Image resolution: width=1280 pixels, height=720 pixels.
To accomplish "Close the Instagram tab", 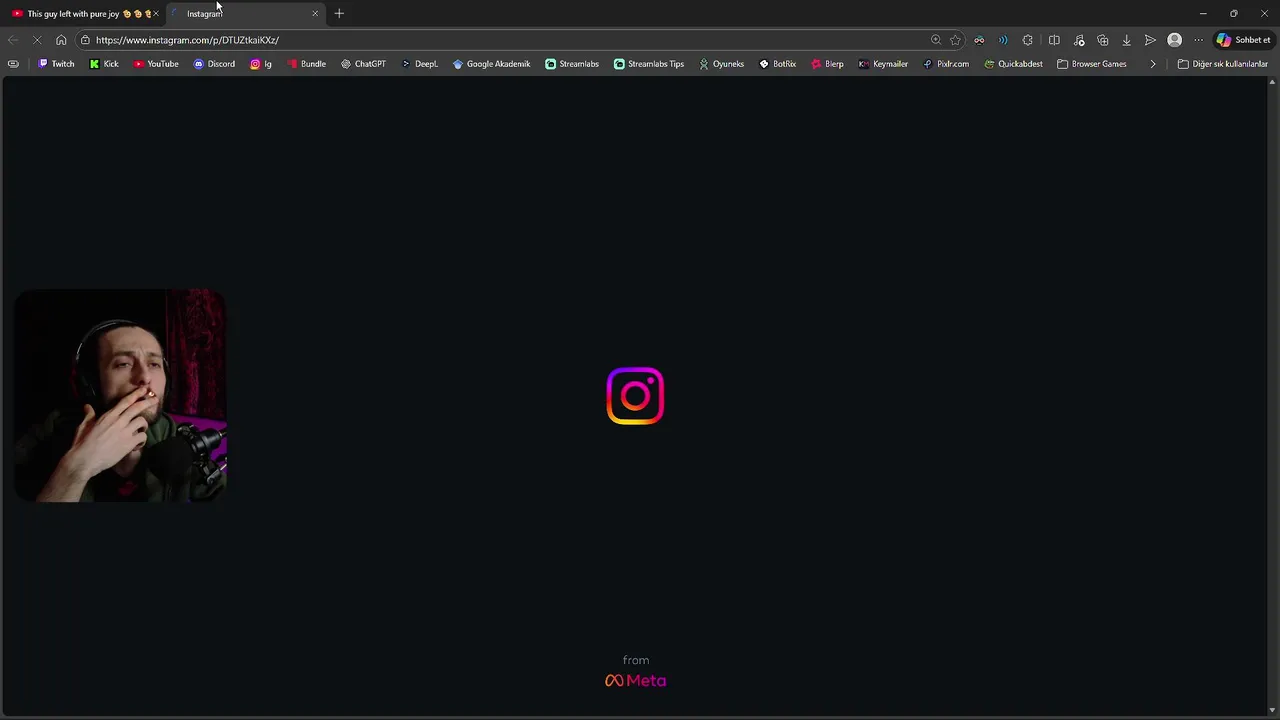I will 315,14.
